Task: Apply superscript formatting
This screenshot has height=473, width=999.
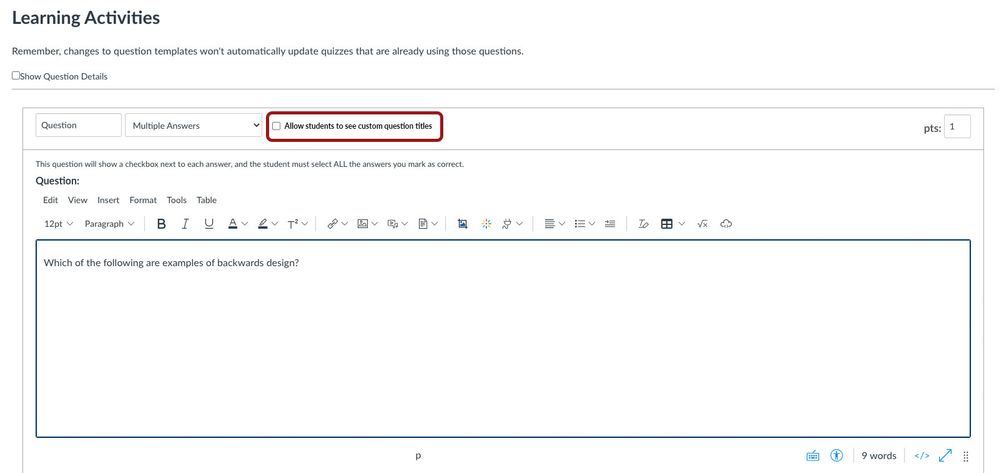Action: pos(292,224)
